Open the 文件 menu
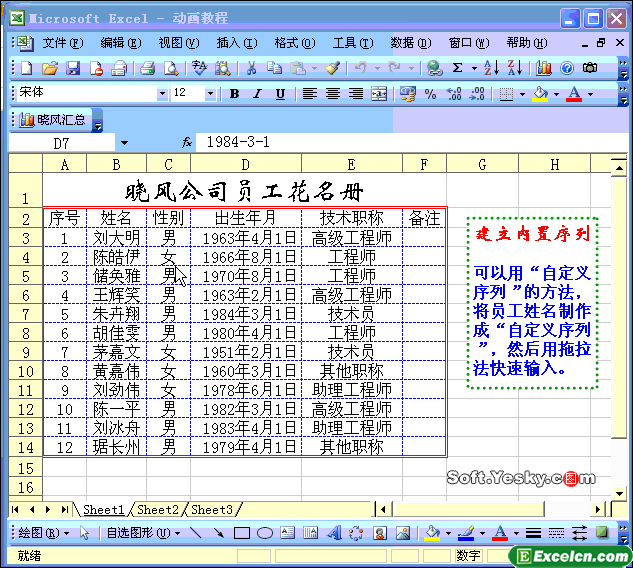Viewport: 633px width, 568px height. click(63, 42)
